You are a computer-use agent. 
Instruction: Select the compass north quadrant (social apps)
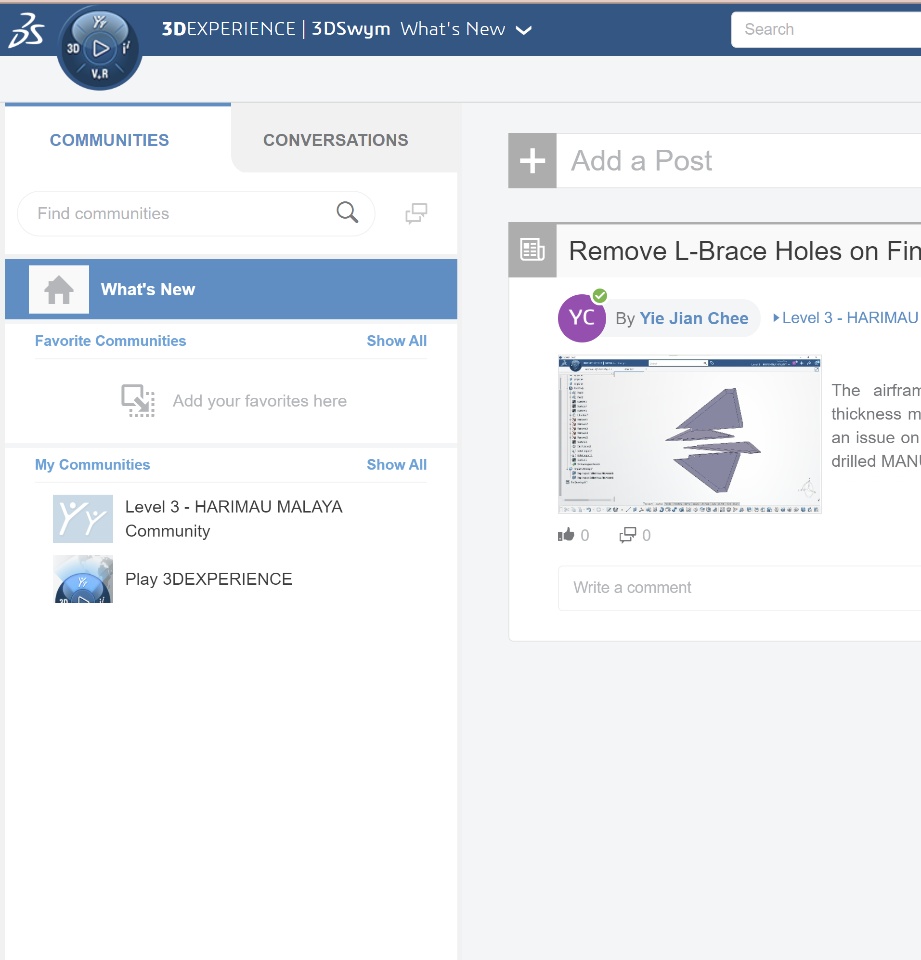pos(100,23)
